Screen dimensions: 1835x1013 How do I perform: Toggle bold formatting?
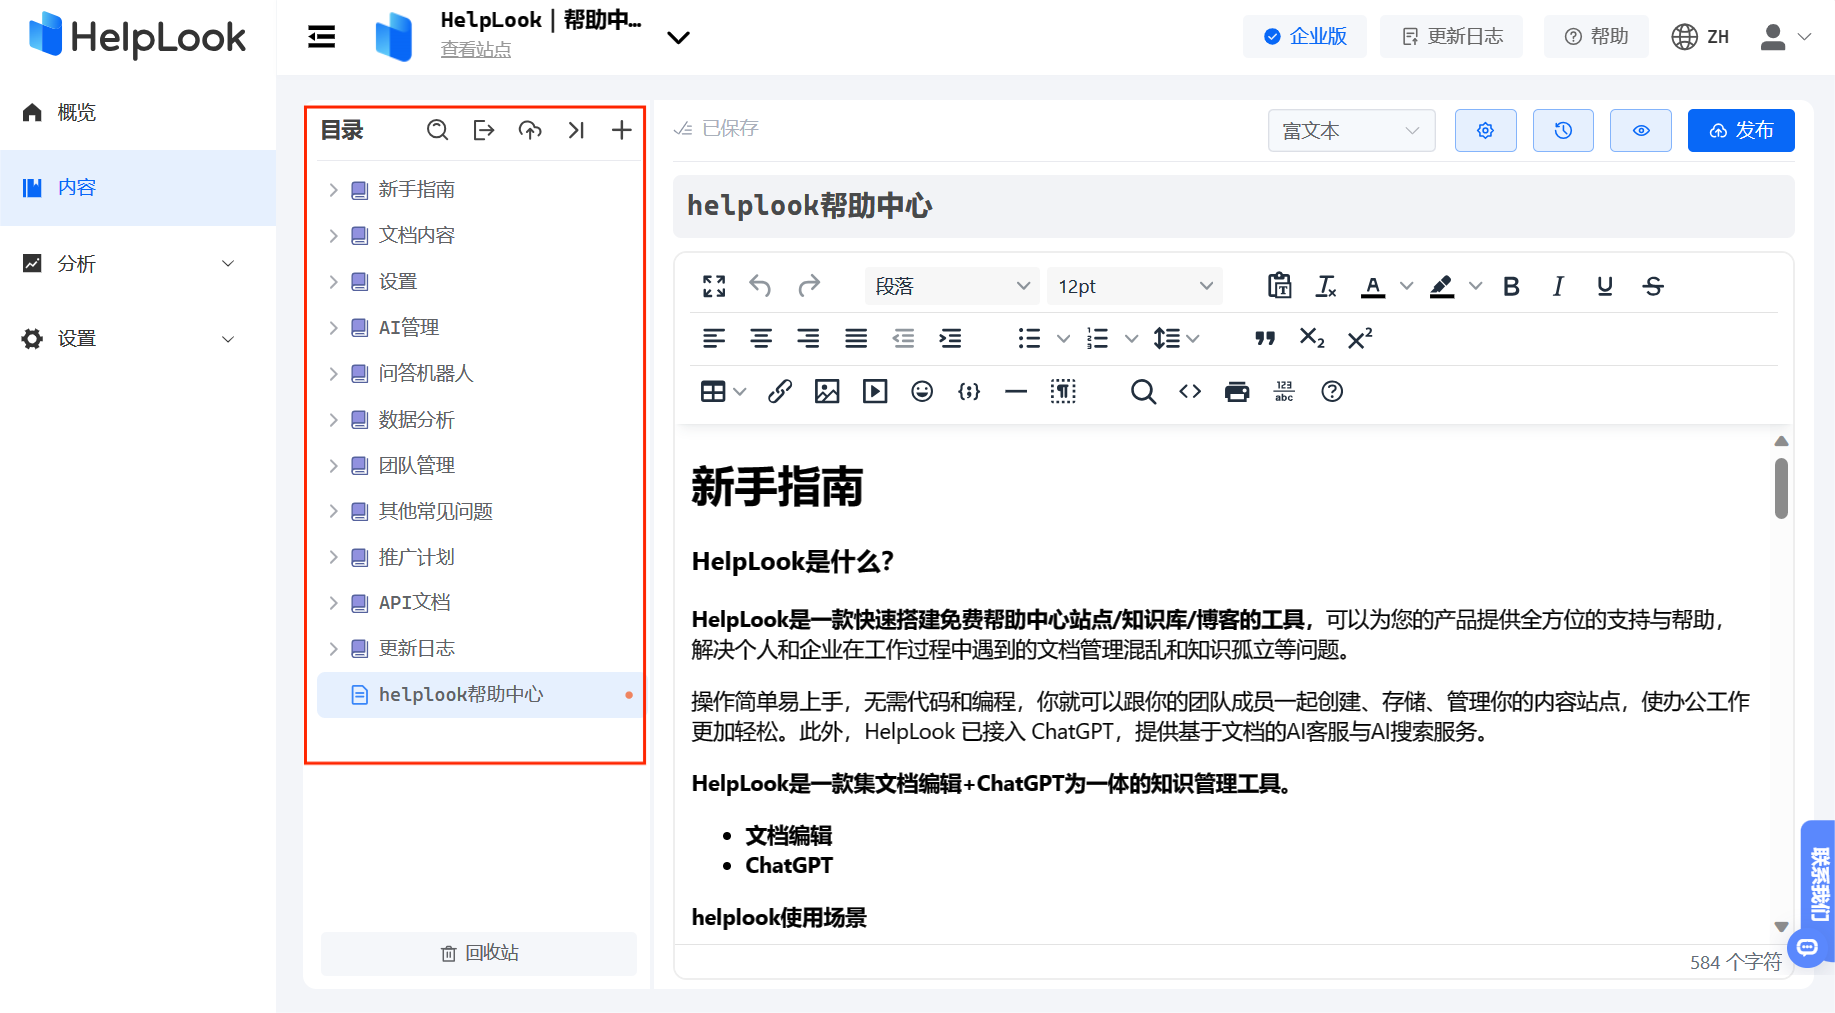point(1511,286)
